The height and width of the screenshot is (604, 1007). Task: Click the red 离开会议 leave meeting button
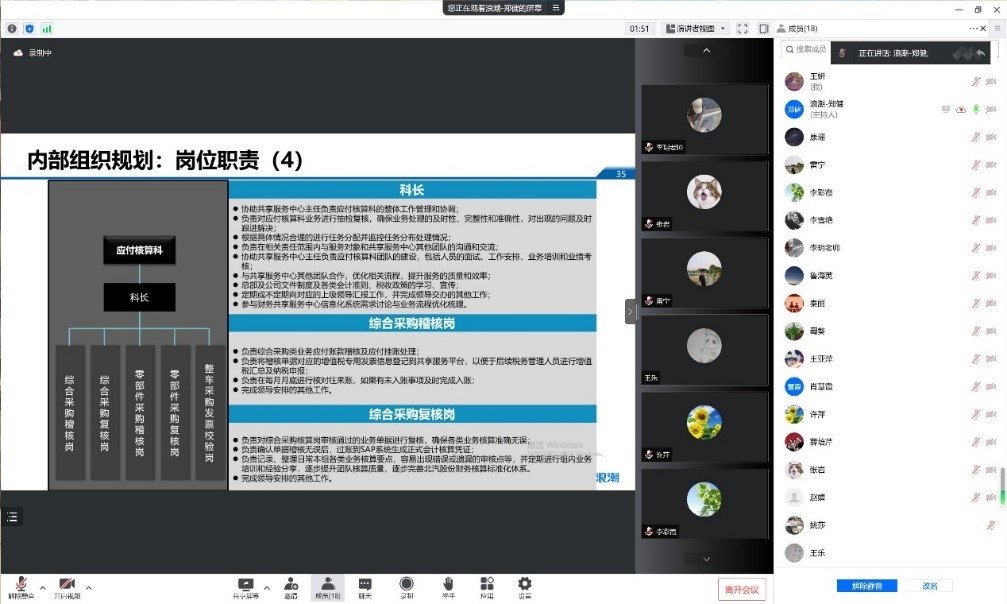[x=742, y=589]
